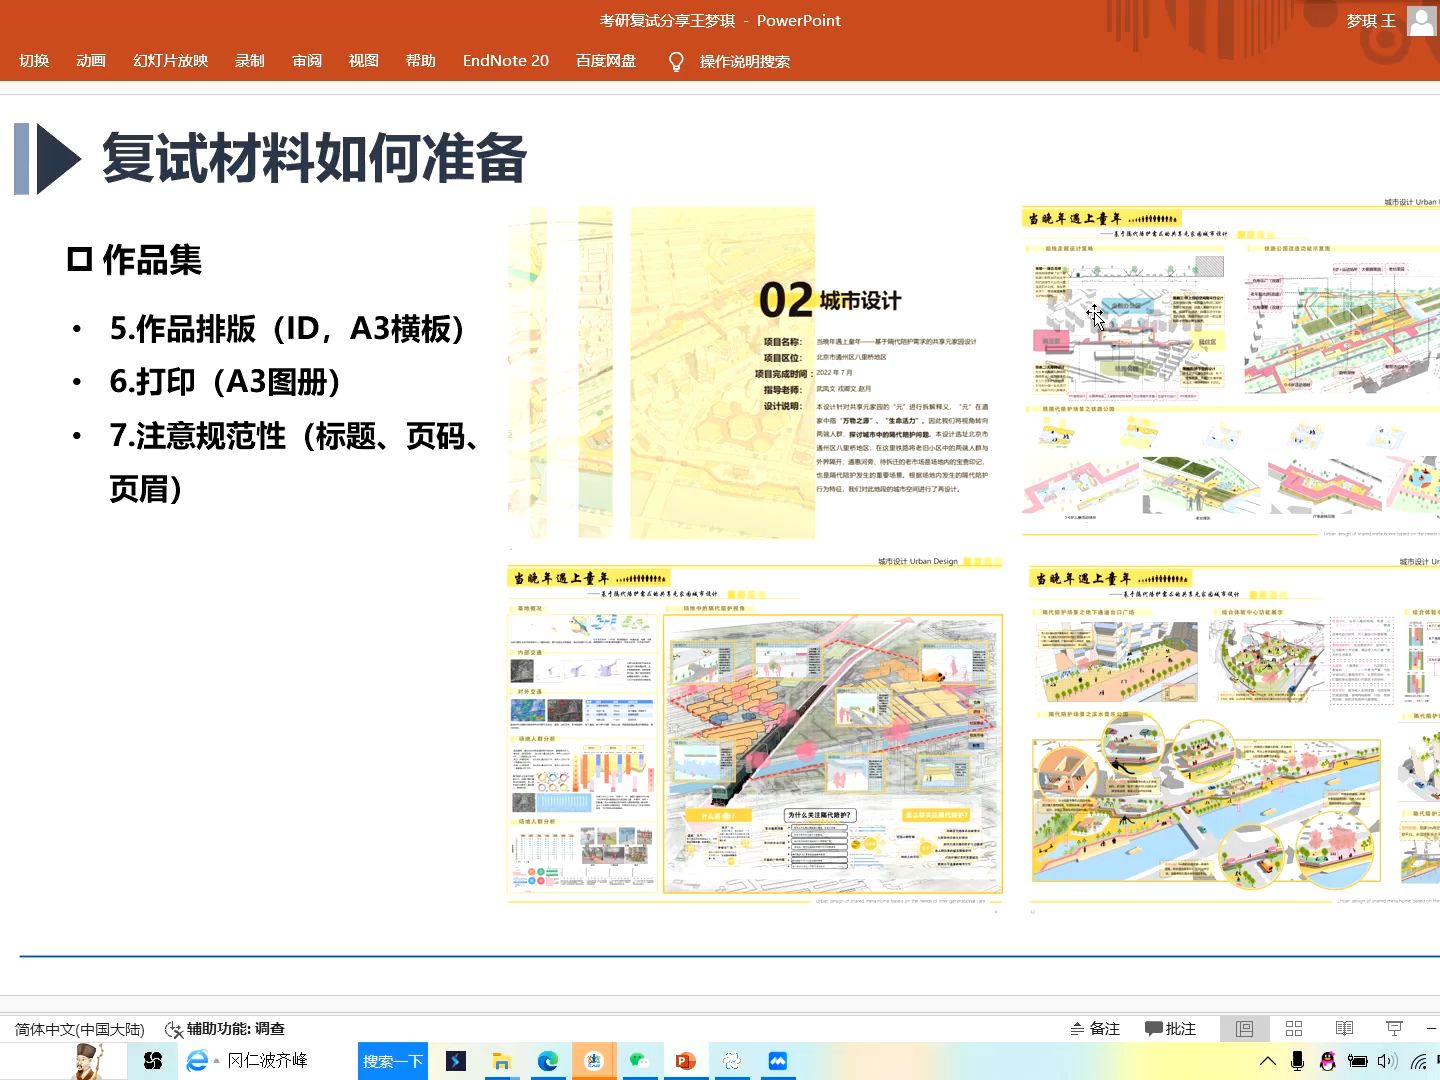Open the 百度网盘 ribbon tab

606,61
